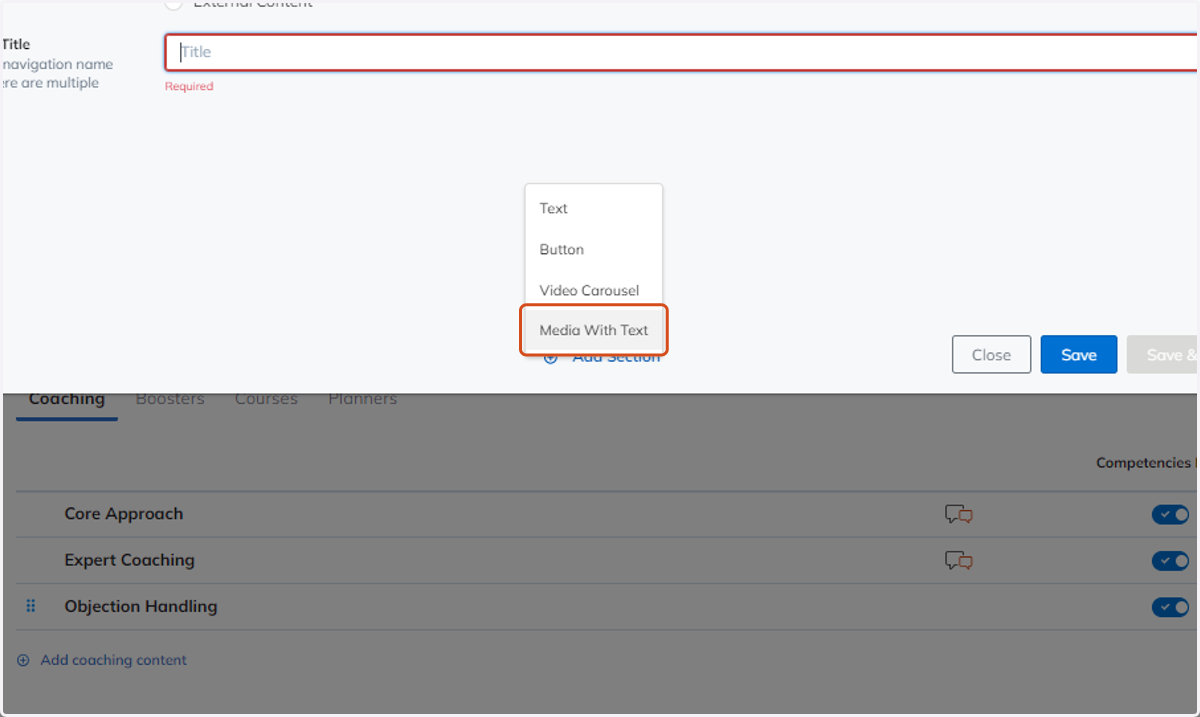Open the Expert Coaching row
The height and width of the screenshot is (717, 1200).
point(604,560)
